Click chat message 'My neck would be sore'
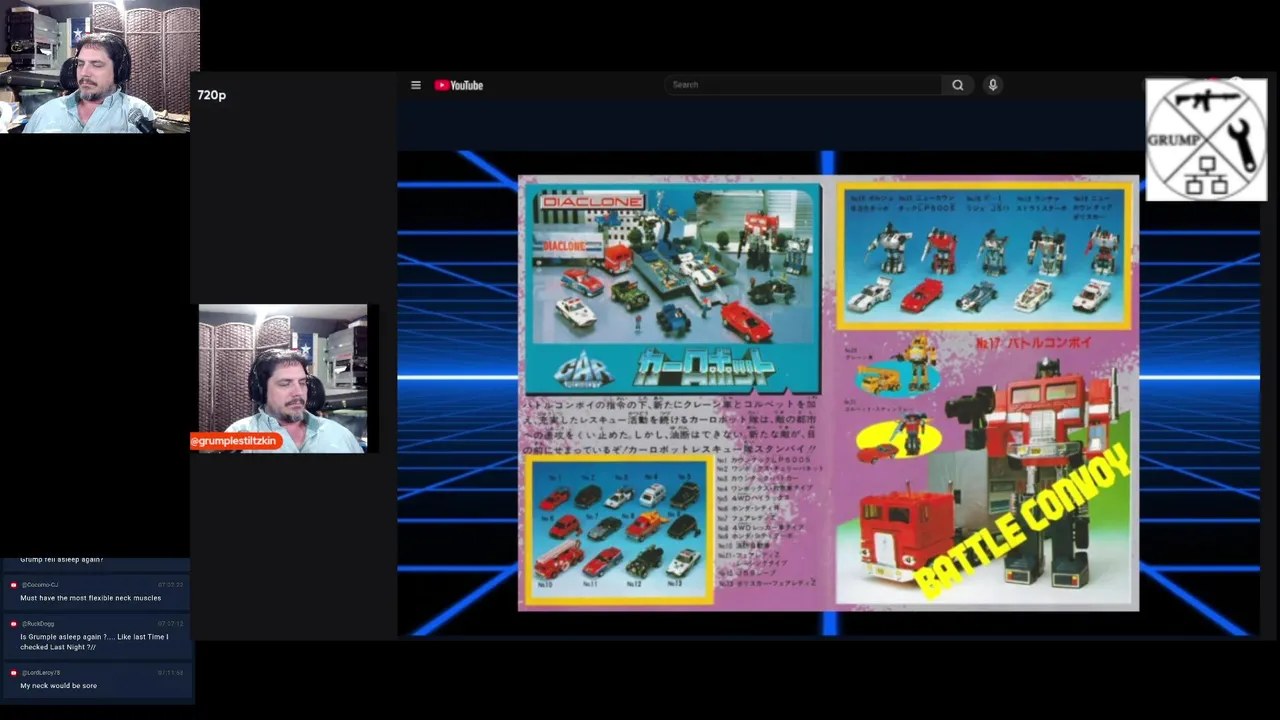The height and width of the screenshot is (720, 1280). tap(59, 686)
